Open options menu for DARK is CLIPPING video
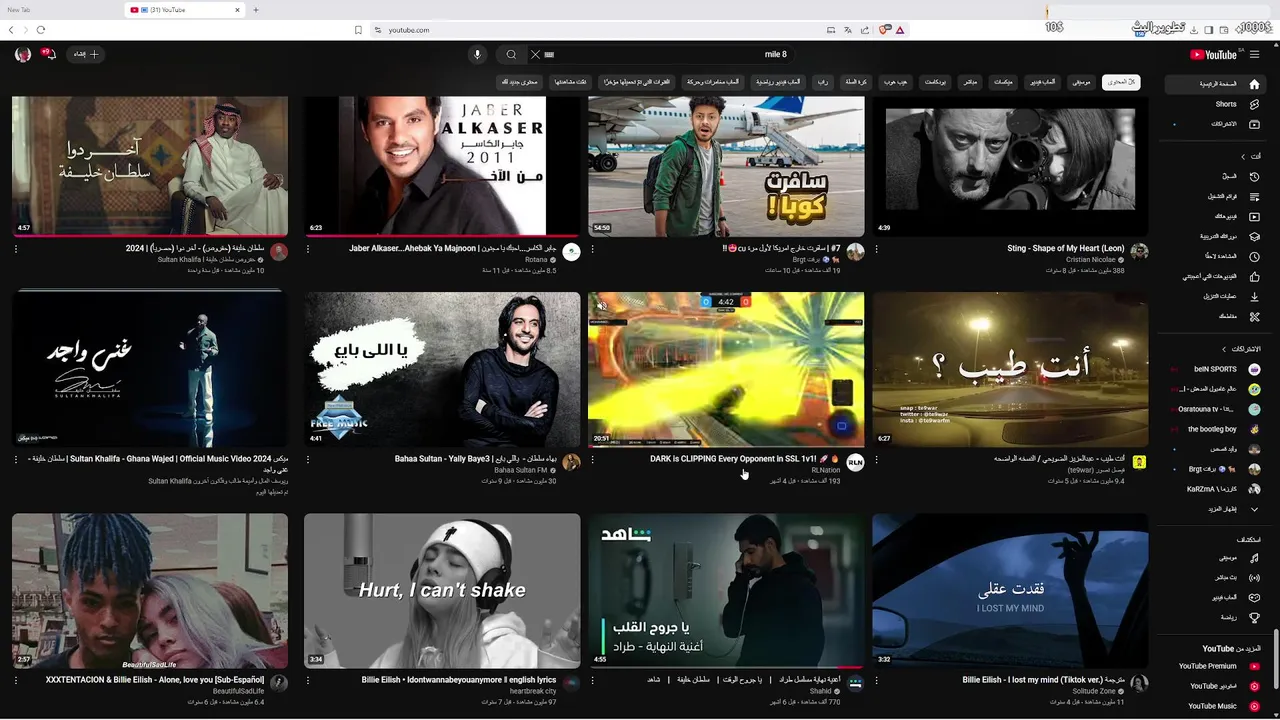Image resolution: width=1280 pixels, height=720 pixels. click(x=592, y=460)
